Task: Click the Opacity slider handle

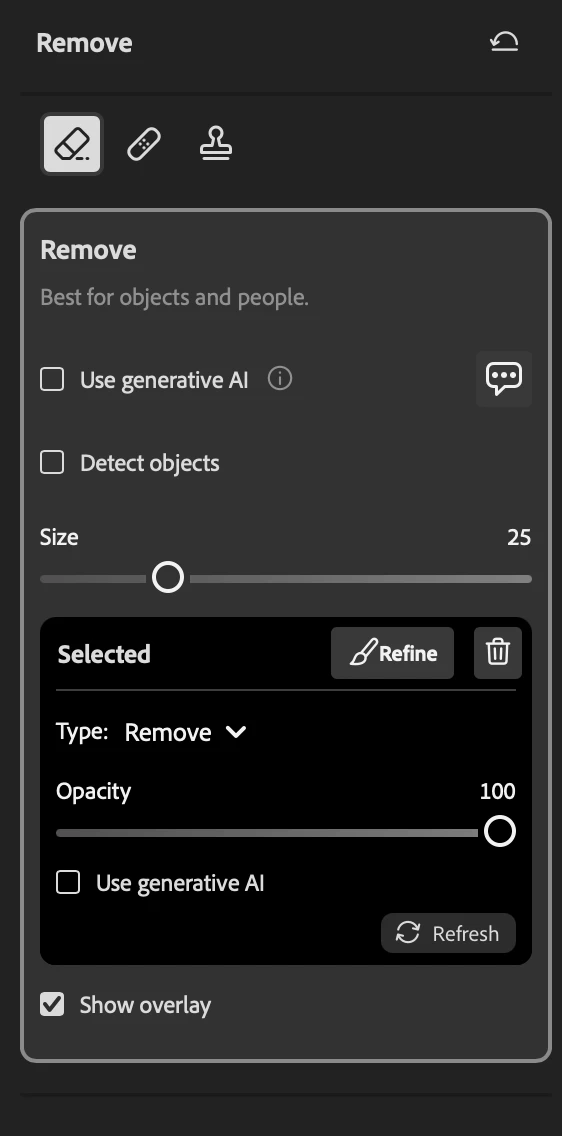Action: click(x=500, y=831)
